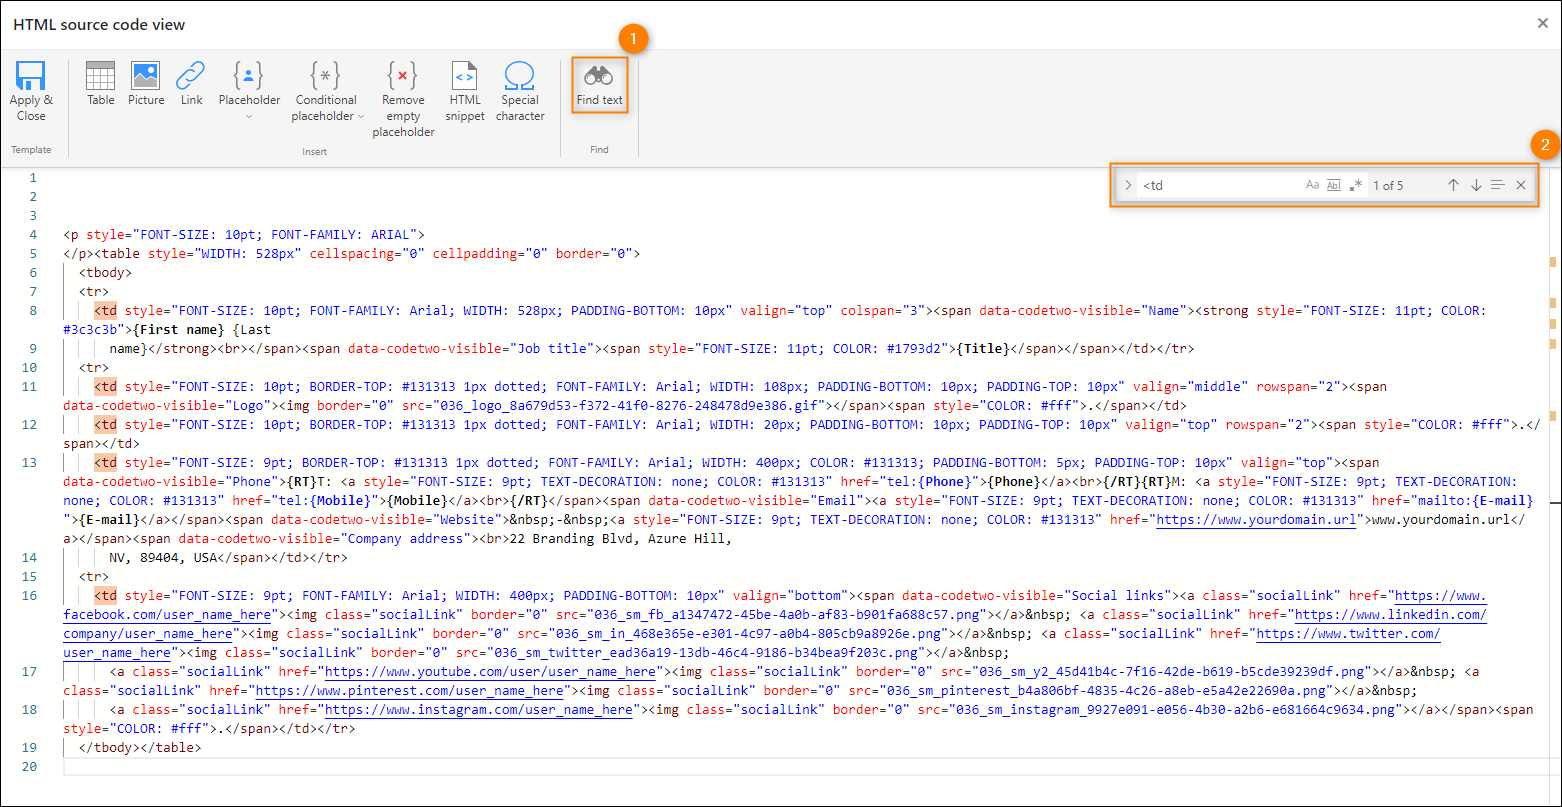This screenshot has width=1562, height=807.
Task: Click the Apply & Close save icon
Action: click(x=31, y=76)
